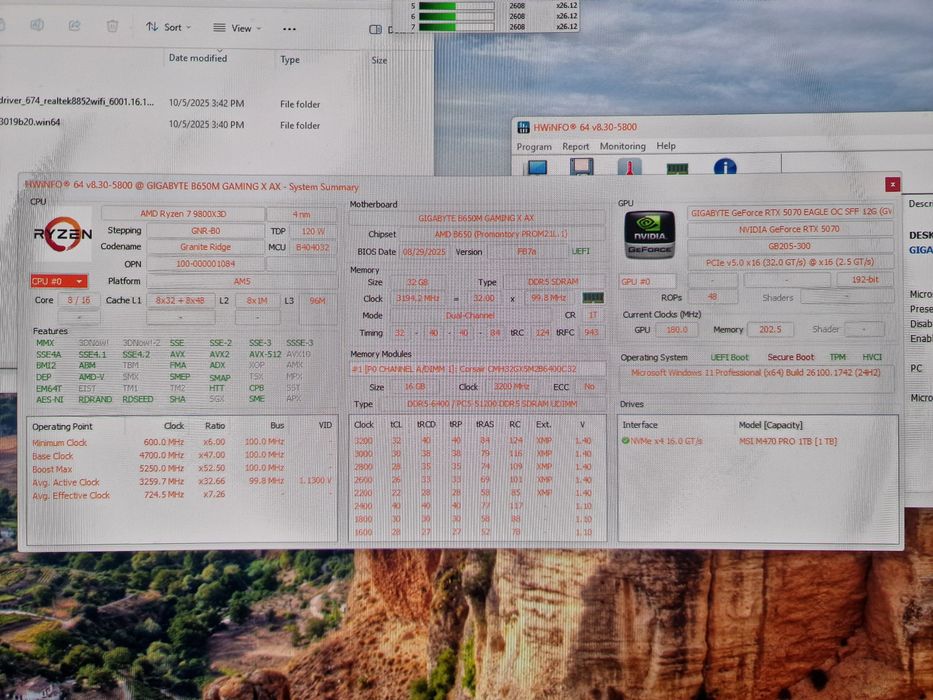The image size is (933, 700).
Task: Click the Boost Max operating point row
Action: (x=181, y=468)
